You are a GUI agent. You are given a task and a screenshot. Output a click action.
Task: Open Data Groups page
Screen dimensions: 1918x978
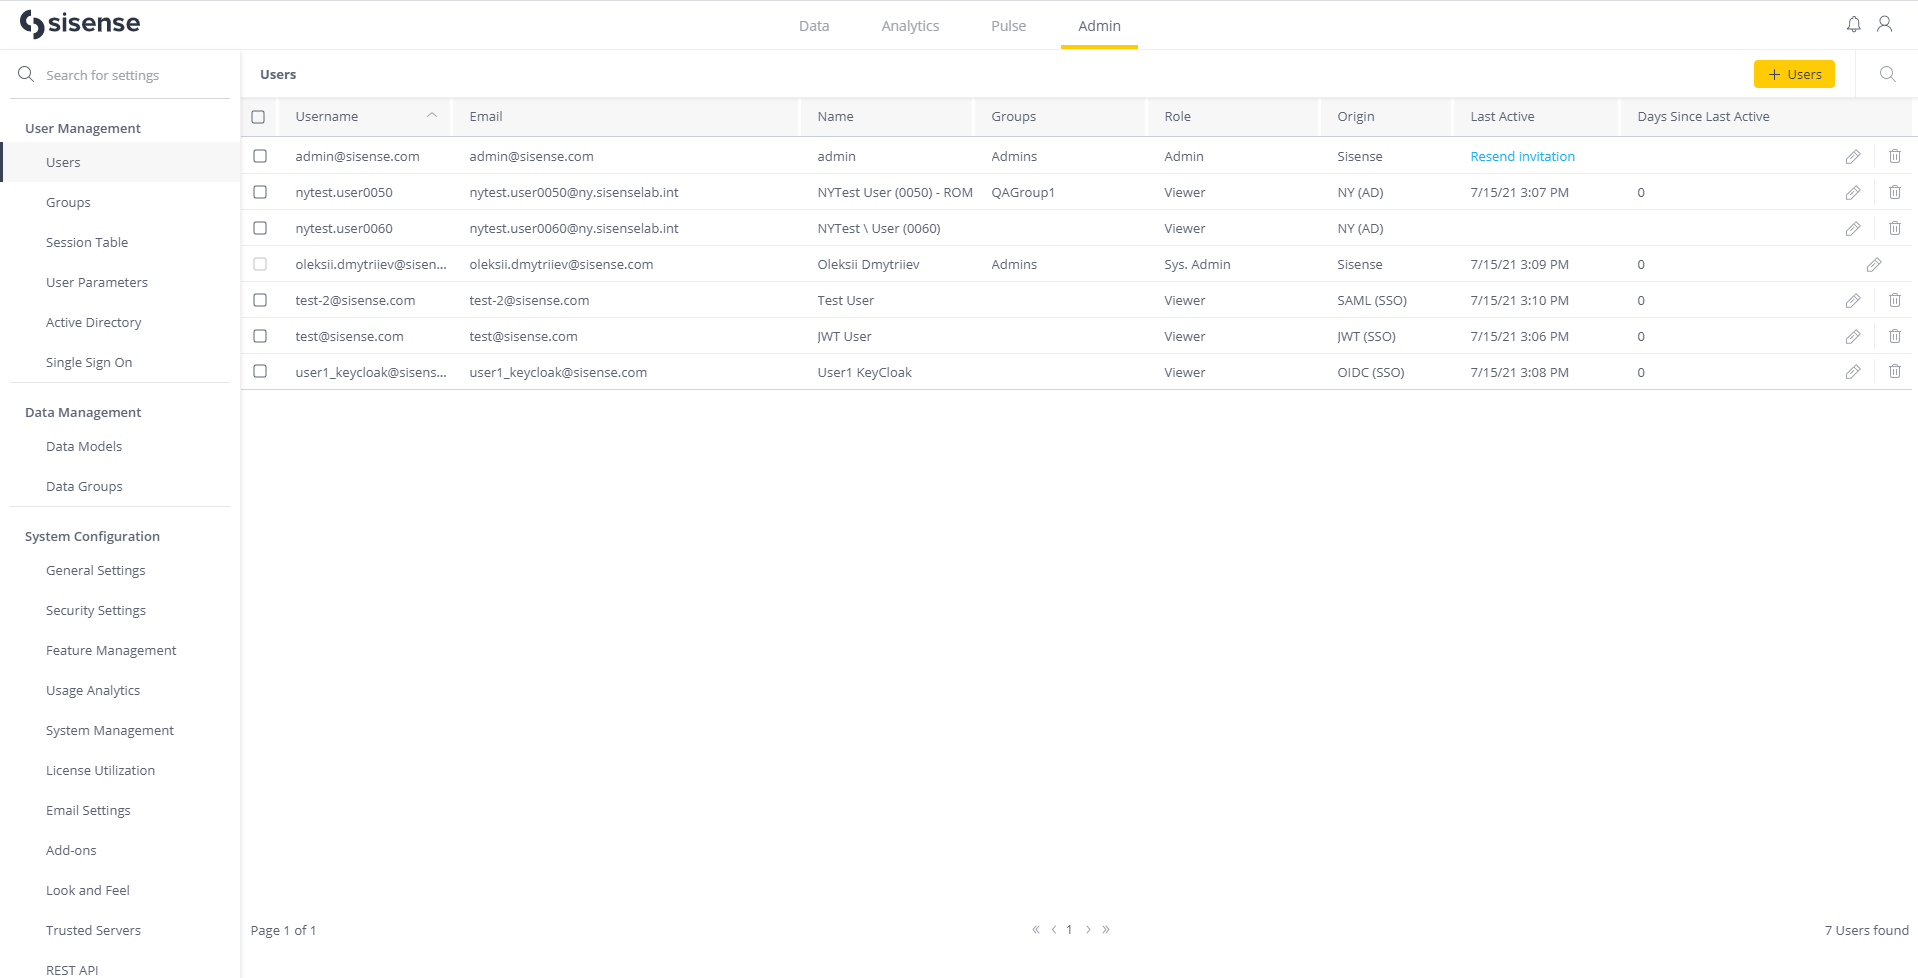[x=84, y=486]
